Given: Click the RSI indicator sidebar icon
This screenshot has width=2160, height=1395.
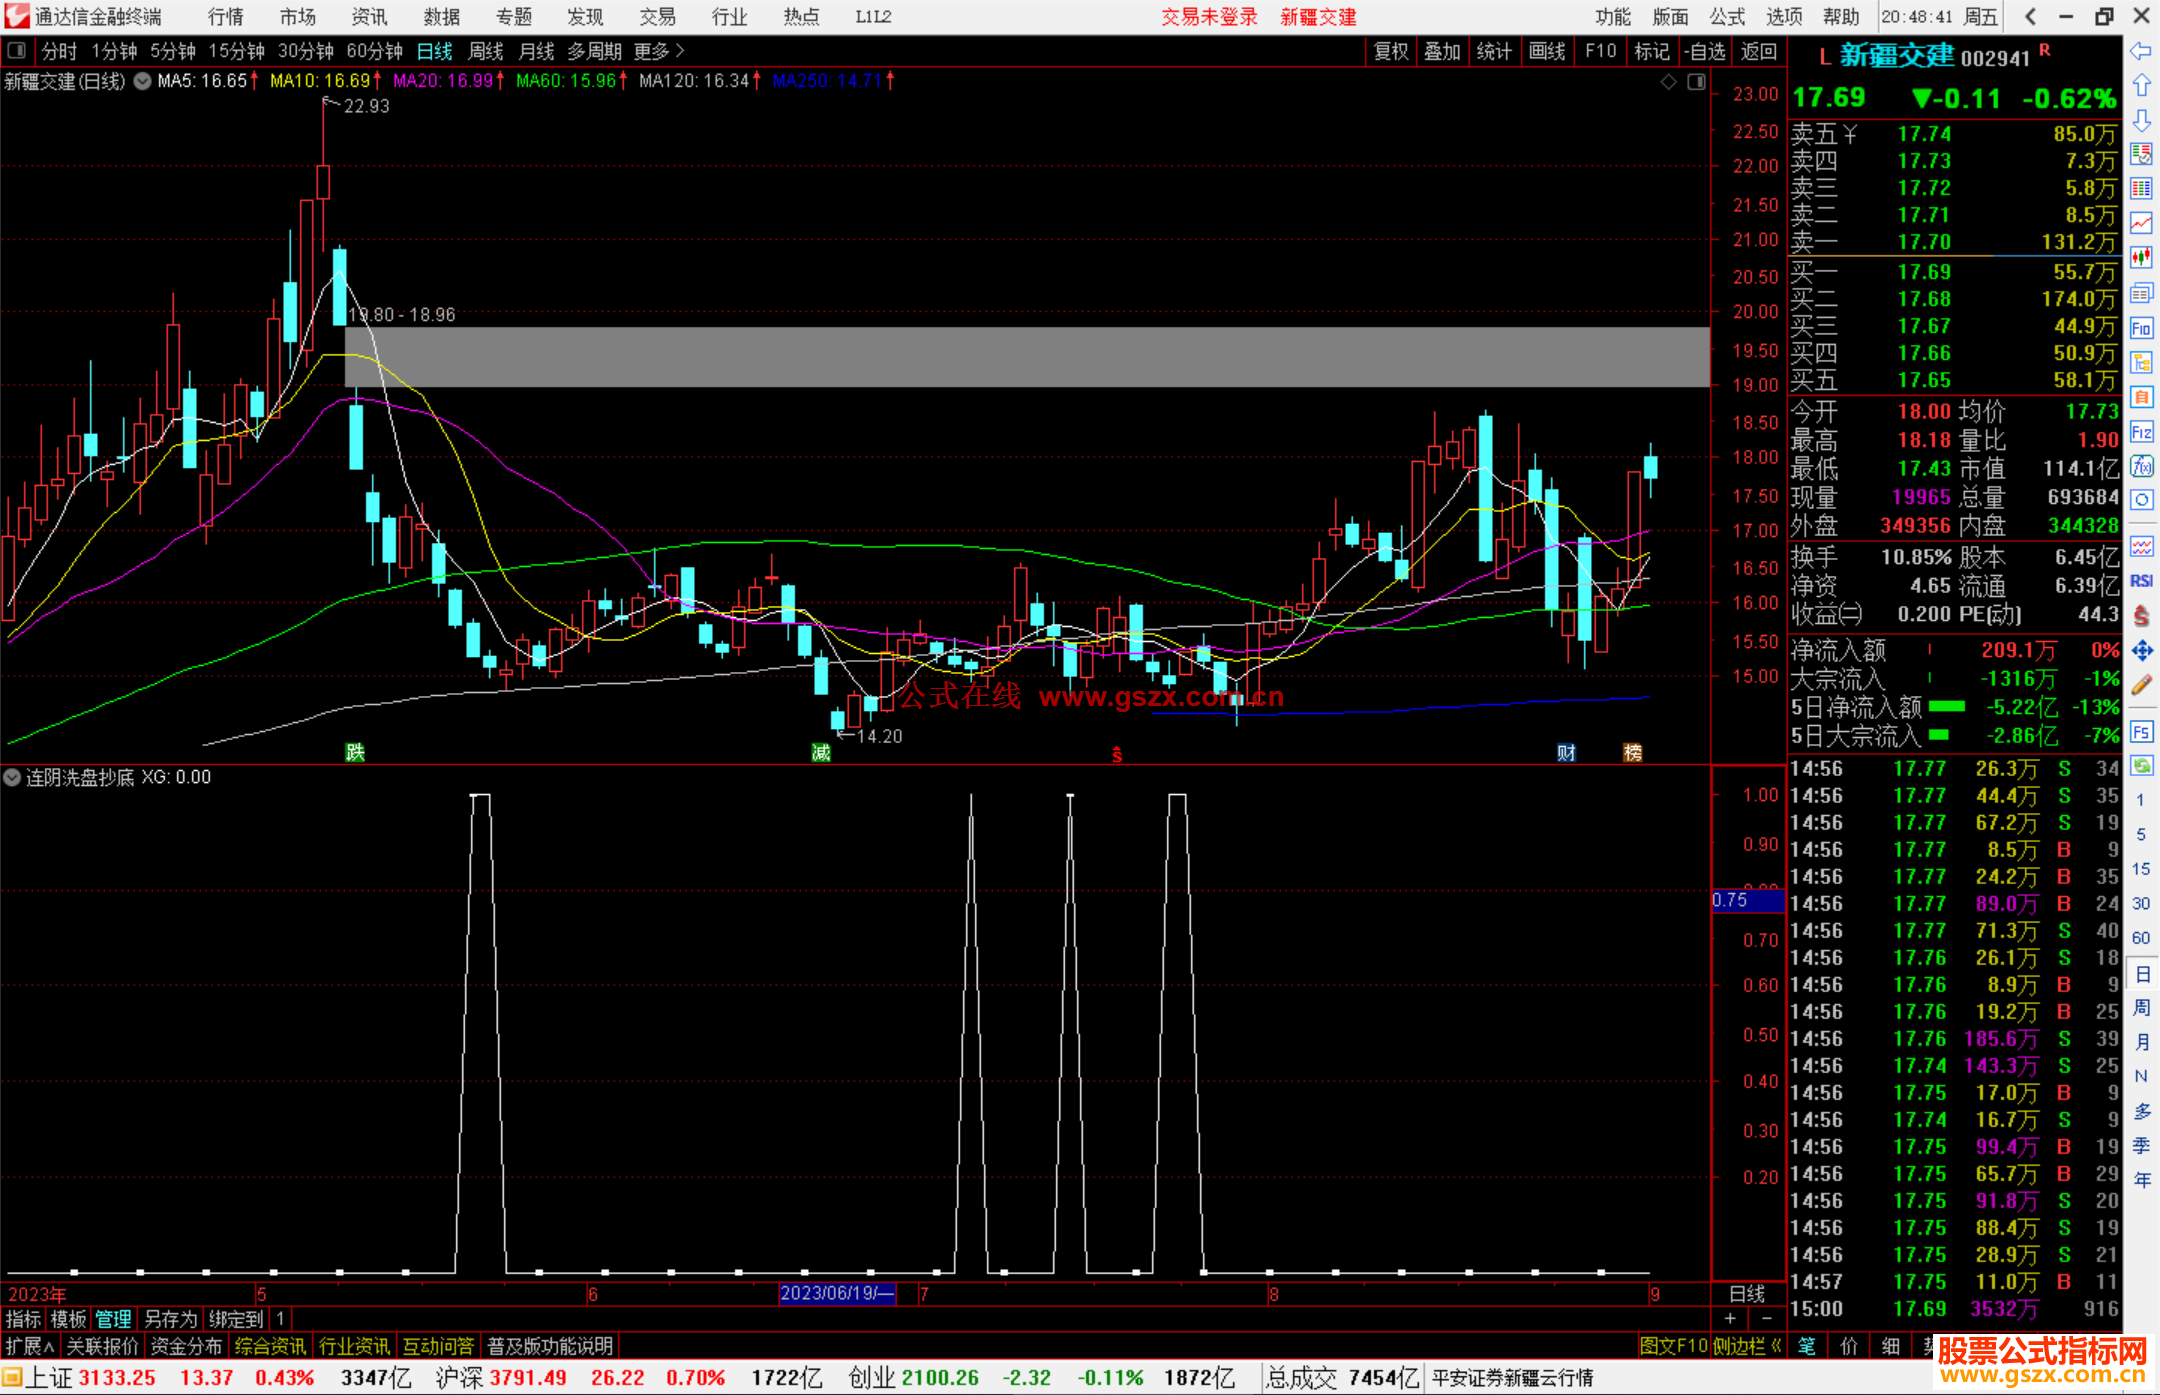Looking at the screenshot, I should (x=2141, y=581).
